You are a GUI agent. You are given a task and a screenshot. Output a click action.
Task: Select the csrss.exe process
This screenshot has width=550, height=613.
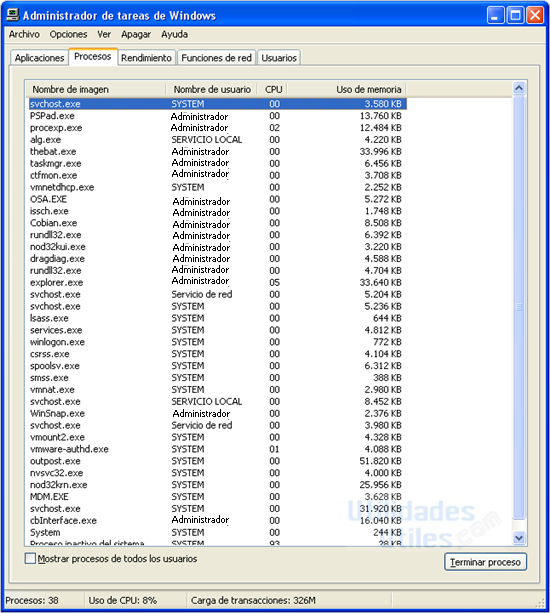[x=217, y=354]
